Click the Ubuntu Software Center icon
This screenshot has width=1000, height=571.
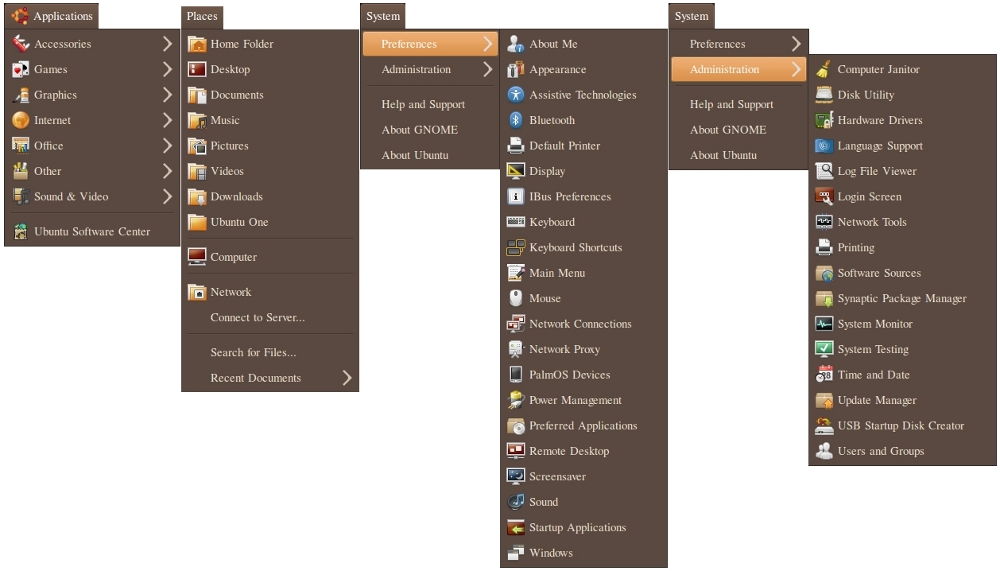[x=20, y=232]
